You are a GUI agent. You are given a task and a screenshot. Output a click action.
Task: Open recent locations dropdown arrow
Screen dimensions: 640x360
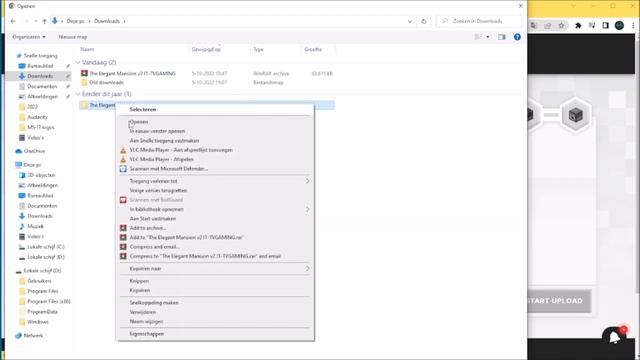(x=36, y=21)
